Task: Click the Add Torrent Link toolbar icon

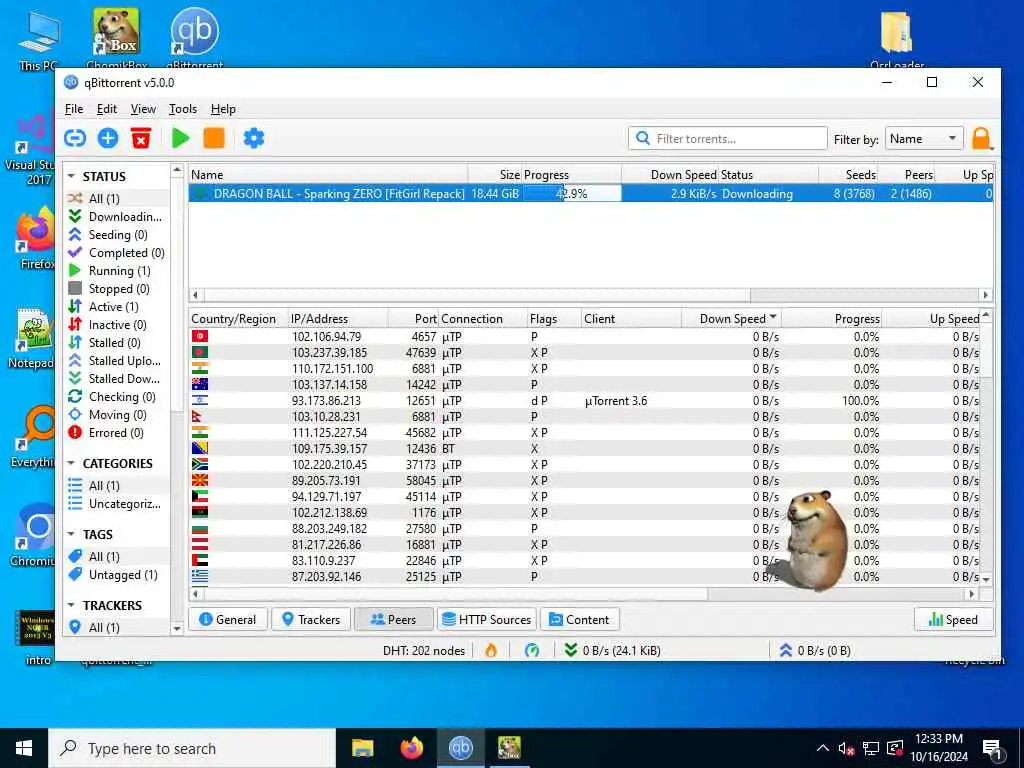Action: (x=75, y=138)
